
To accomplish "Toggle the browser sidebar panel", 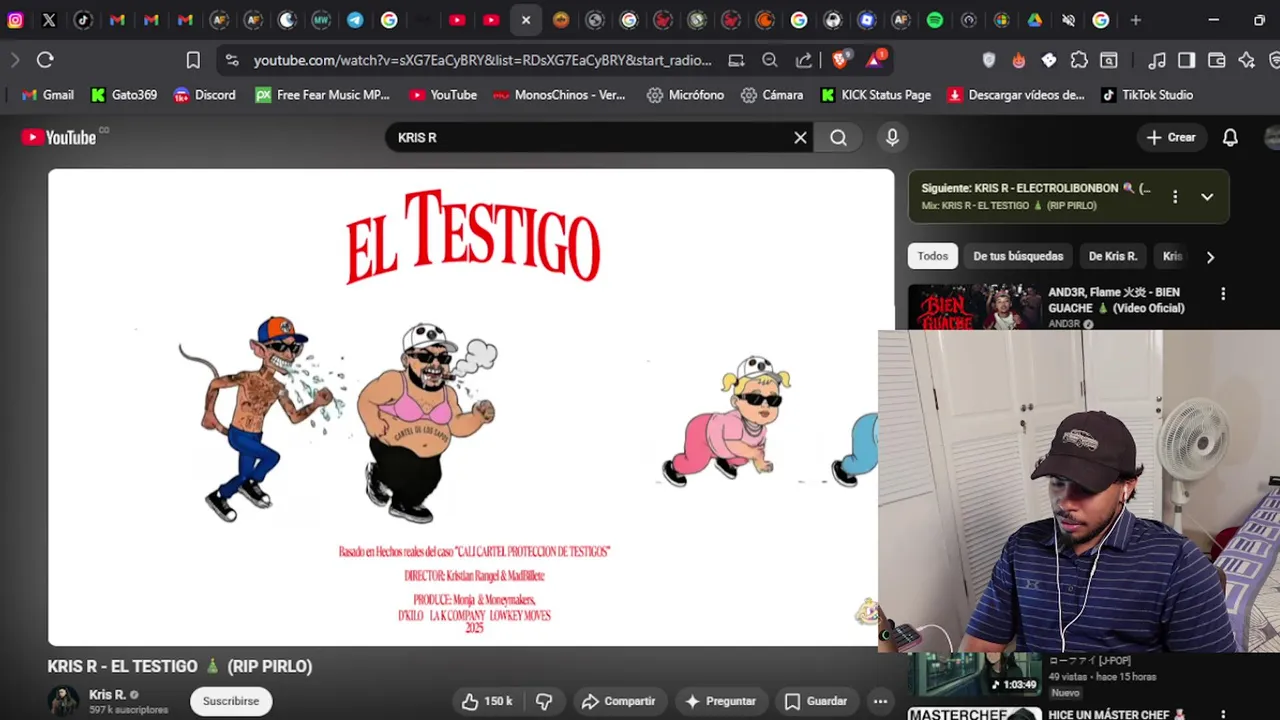I will coord(1187,60).
